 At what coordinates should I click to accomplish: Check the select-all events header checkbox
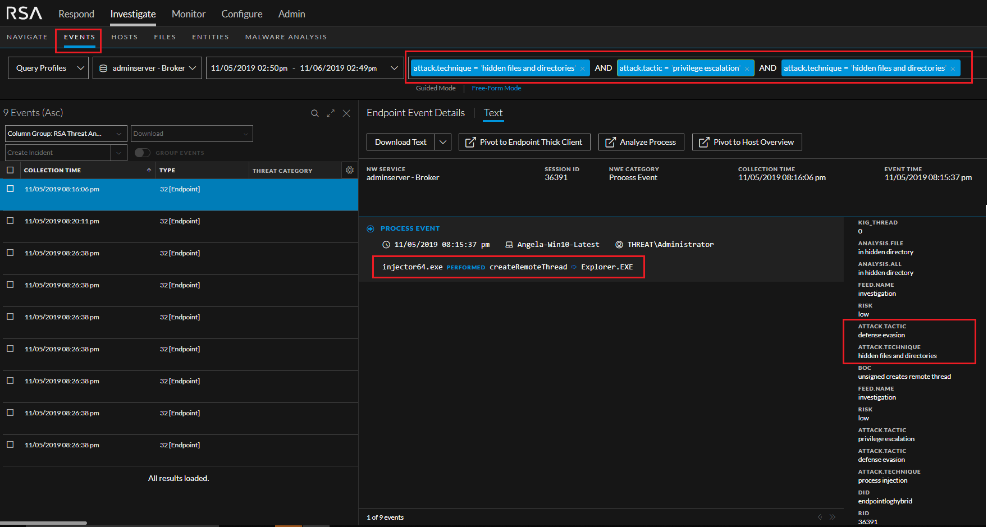point(11,171)
